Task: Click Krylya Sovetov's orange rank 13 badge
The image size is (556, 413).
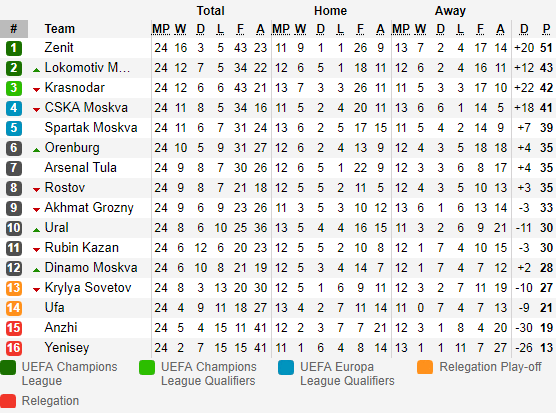Action: 14,288
